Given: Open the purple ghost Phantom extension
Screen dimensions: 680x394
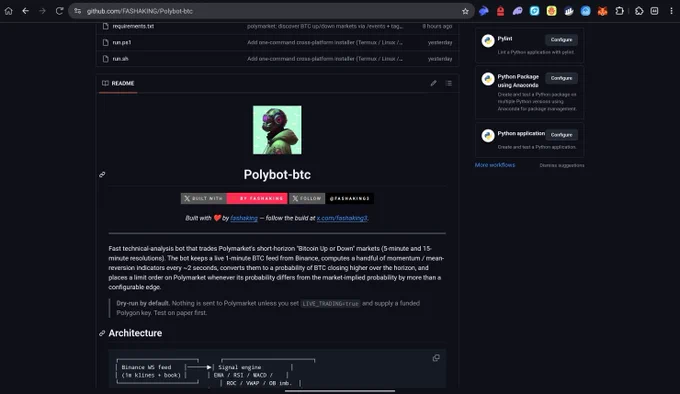Looking at the screenshot, I should [517, 11].
